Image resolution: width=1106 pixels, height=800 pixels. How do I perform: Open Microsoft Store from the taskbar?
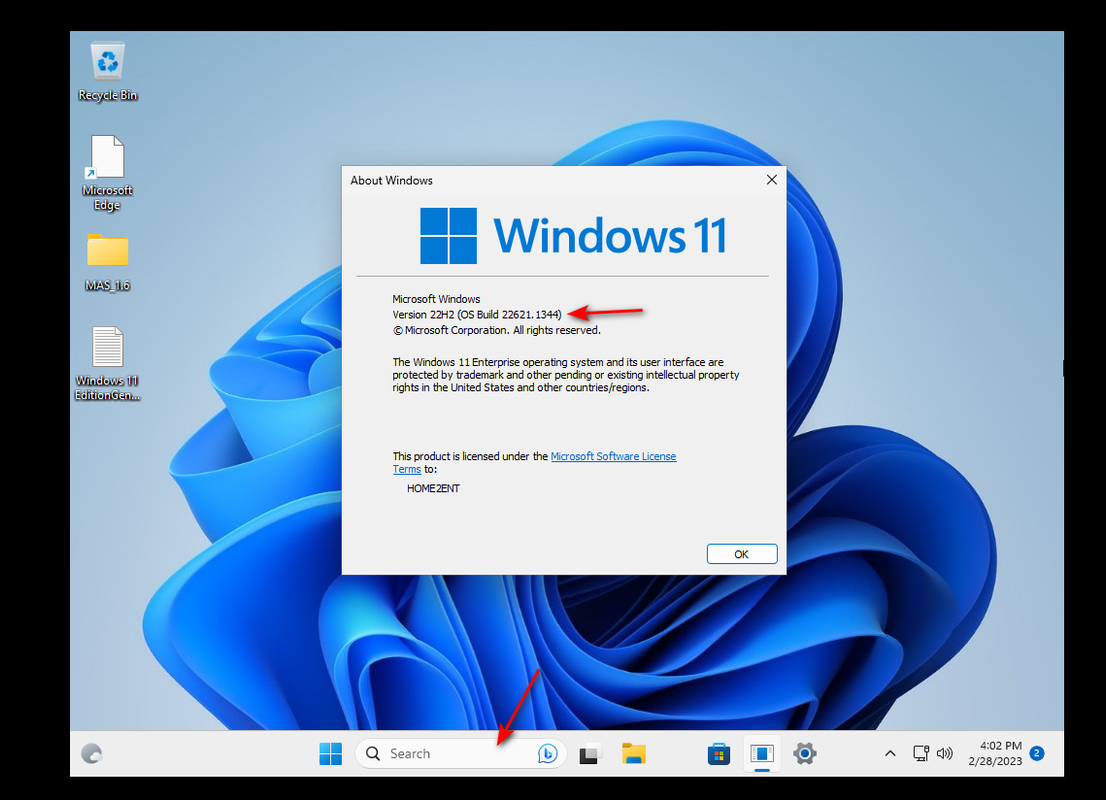(719, 753)
